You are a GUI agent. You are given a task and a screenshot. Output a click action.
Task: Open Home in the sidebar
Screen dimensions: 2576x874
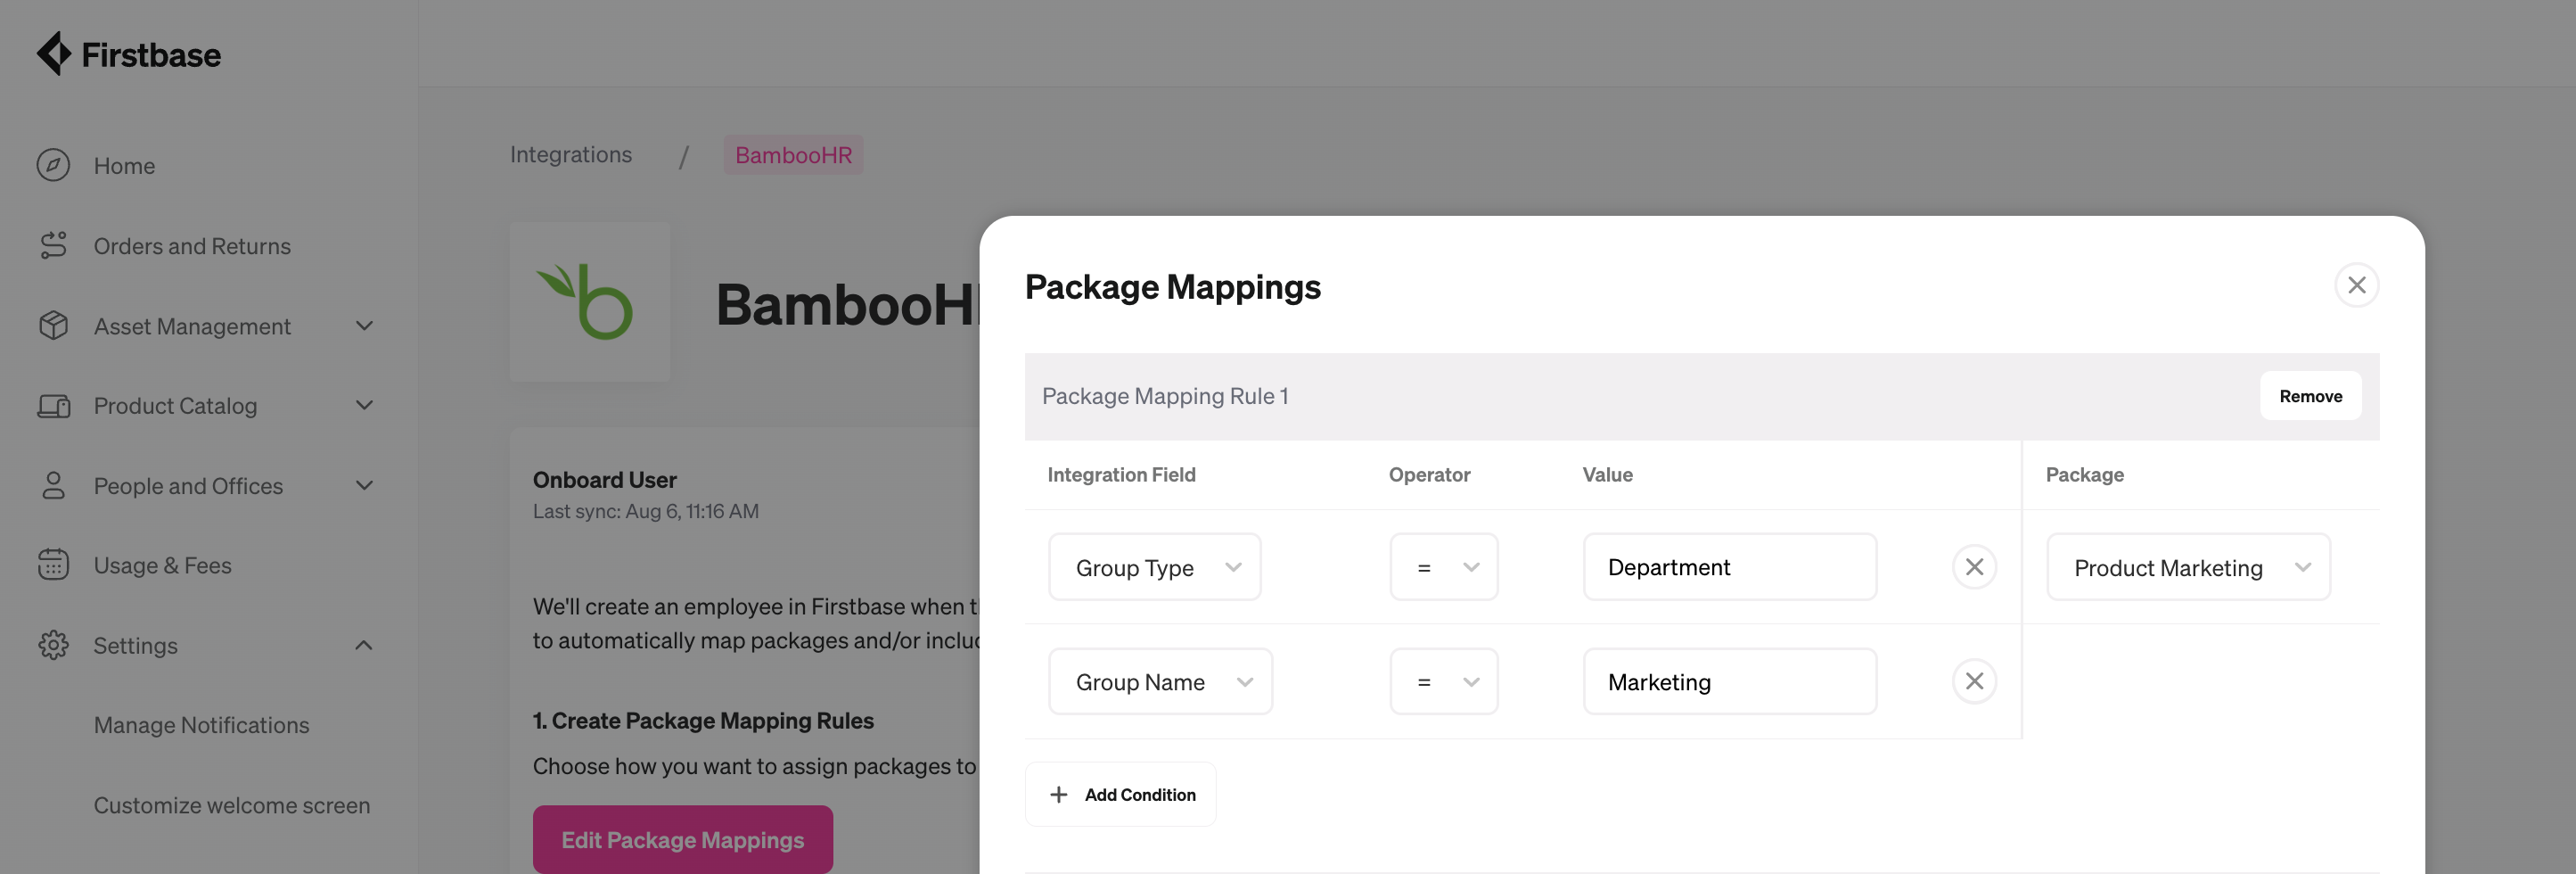(x=124, y=166)
